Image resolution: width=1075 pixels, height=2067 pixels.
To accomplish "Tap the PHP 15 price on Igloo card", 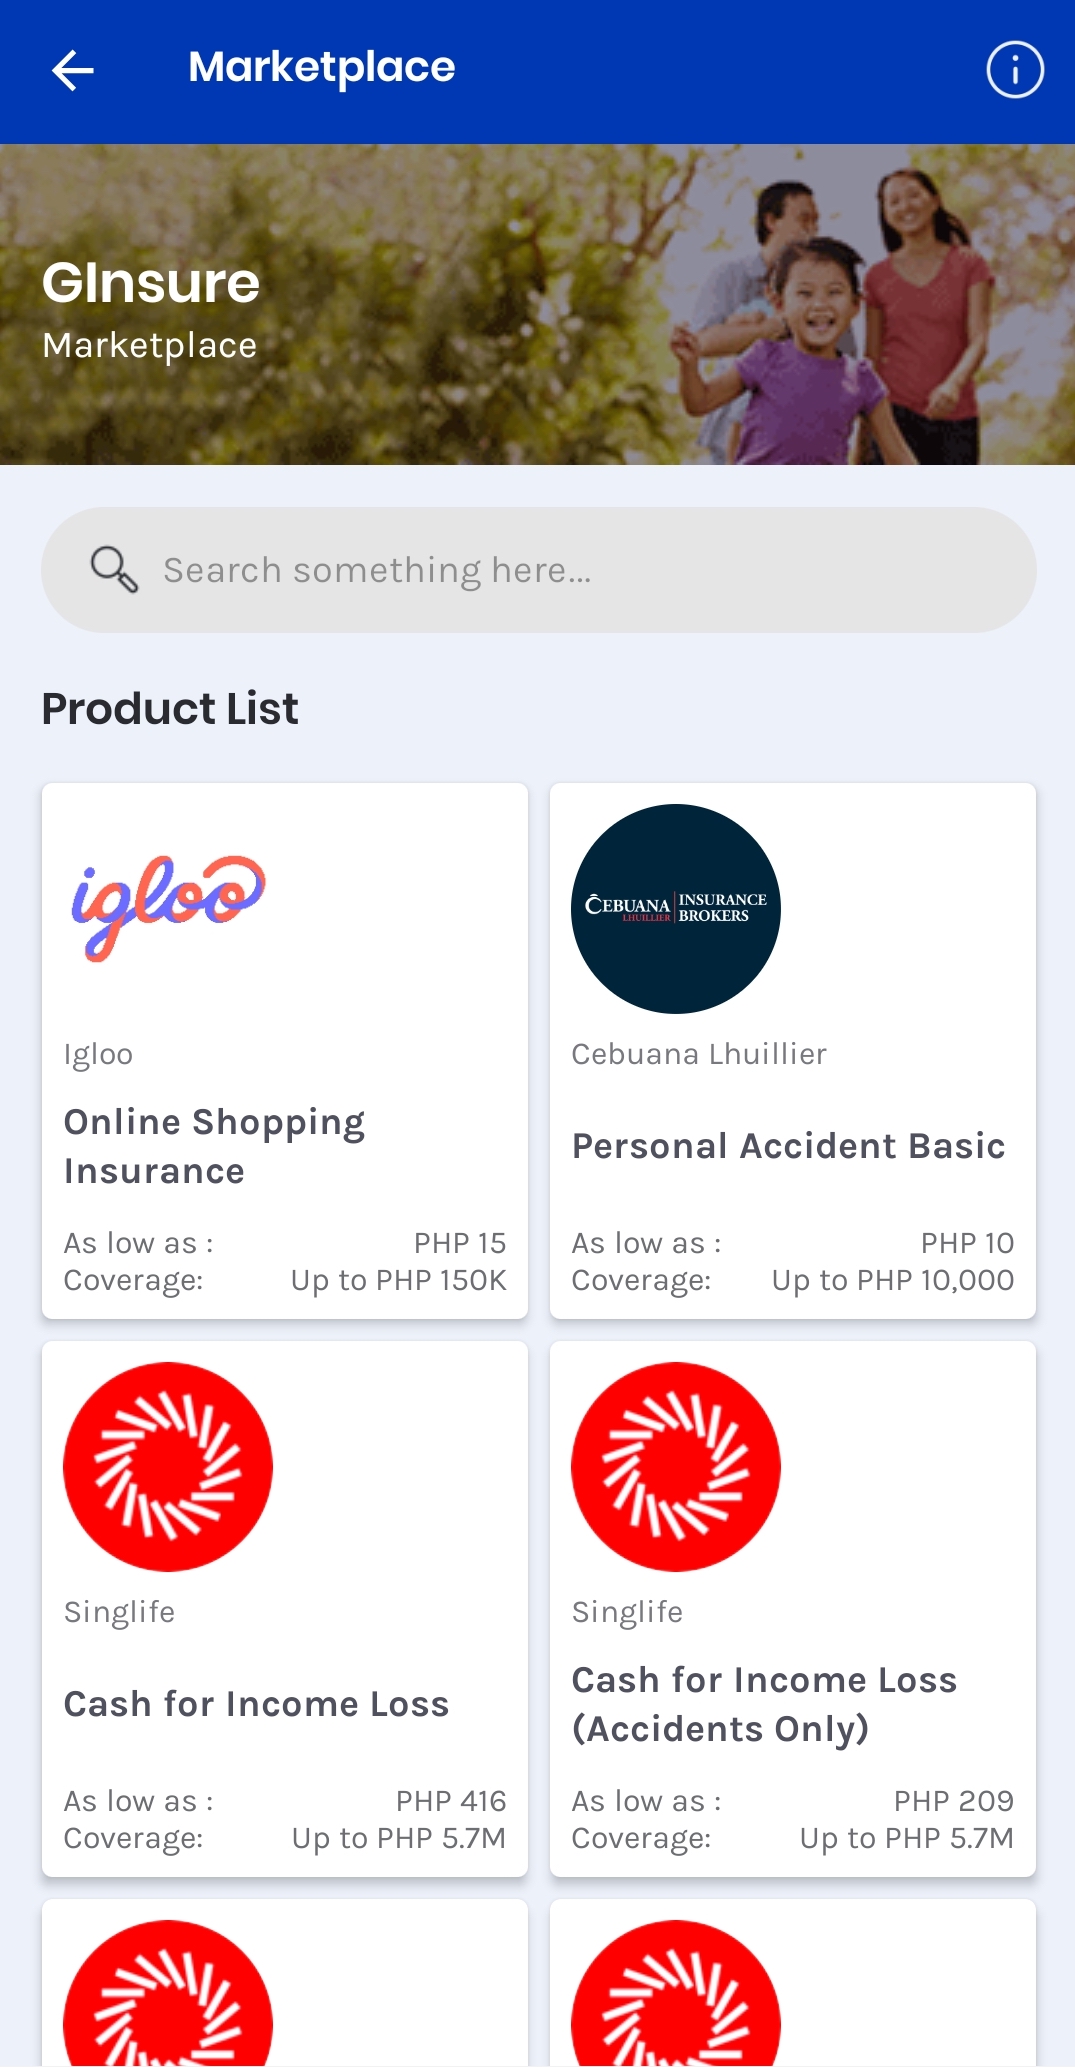I will click(x=460, y=1243).
